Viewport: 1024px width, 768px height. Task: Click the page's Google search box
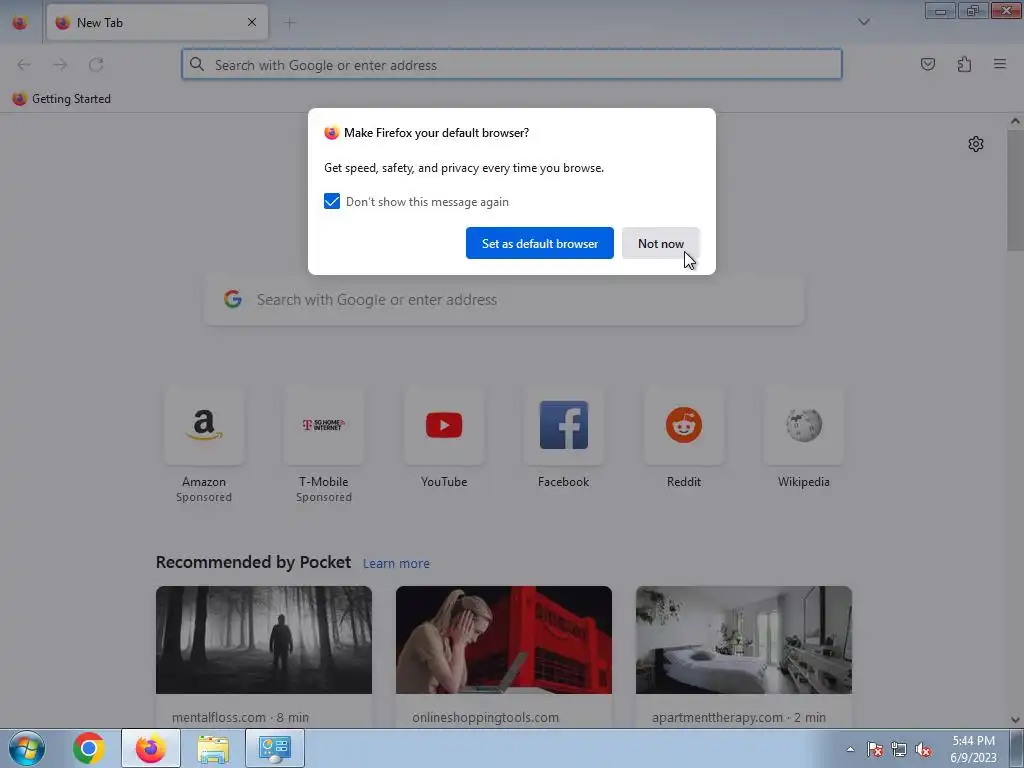504,300
